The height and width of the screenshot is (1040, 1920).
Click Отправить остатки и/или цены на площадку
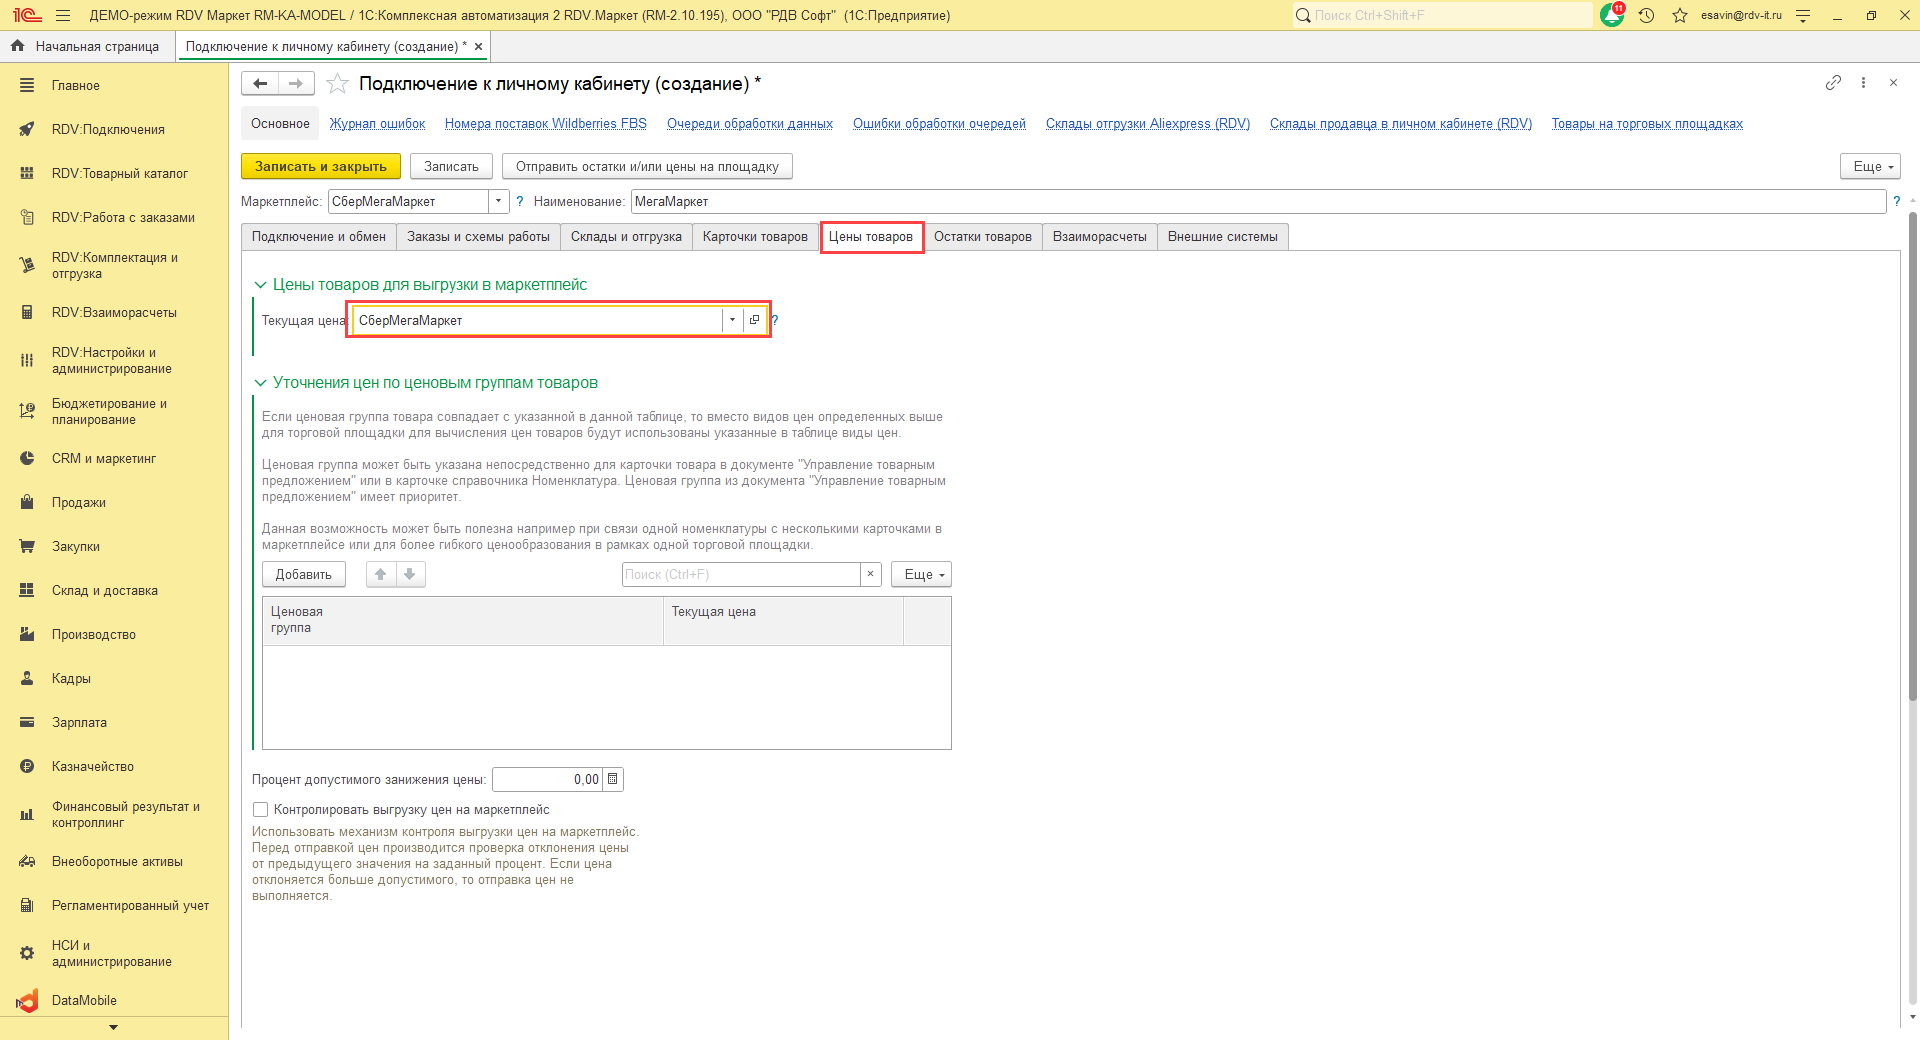[x=647, y=167]
